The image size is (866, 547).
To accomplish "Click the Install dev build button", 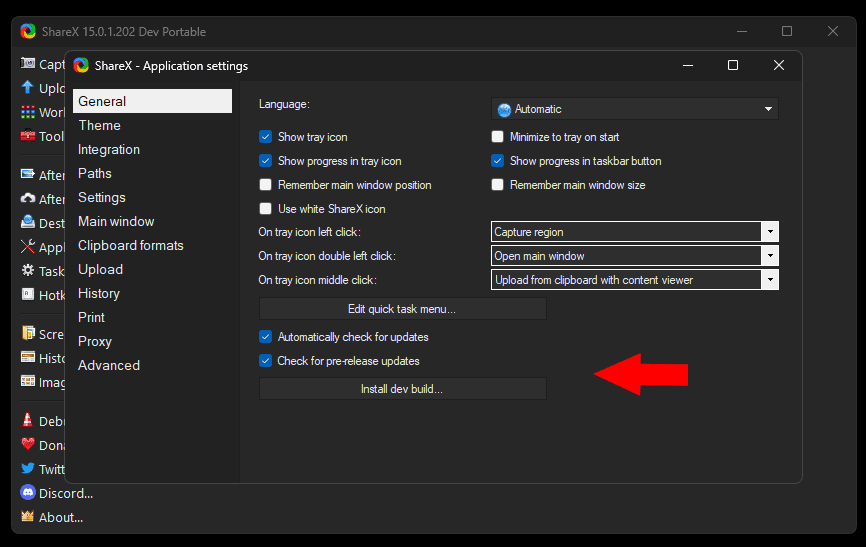I will [x=403, y=388].
